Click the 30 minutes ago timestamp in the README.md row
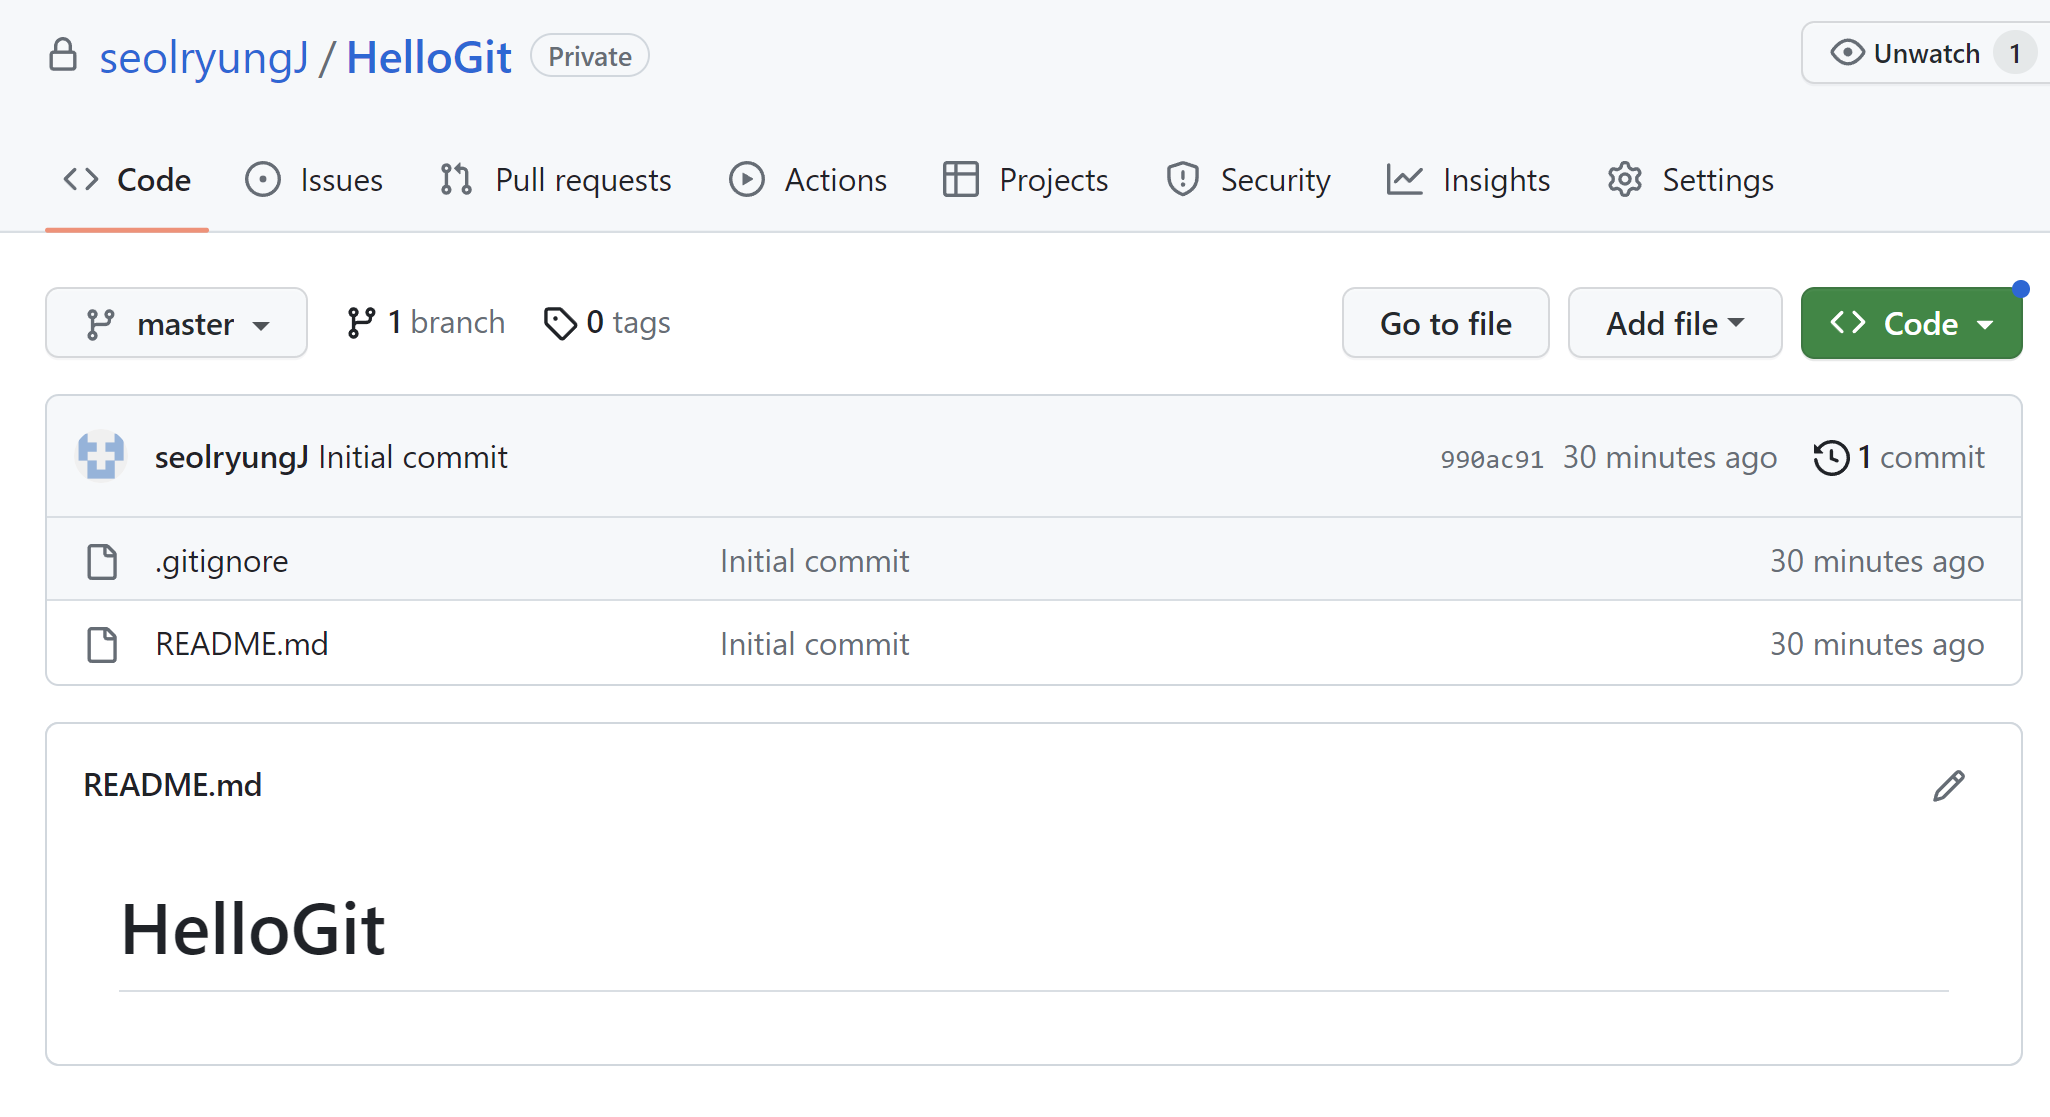This screenshot has width=2050, height=1117. [1877, 644]
